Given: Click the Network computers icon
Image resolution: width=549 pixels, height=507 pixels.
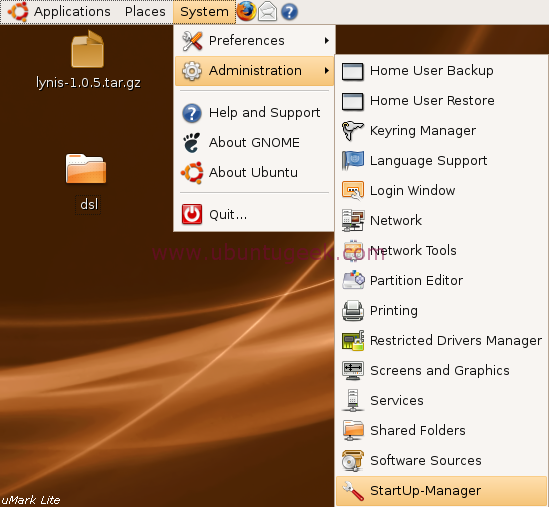Looking at the screenshot, I should pyautogui.click(x=353, y=221).
